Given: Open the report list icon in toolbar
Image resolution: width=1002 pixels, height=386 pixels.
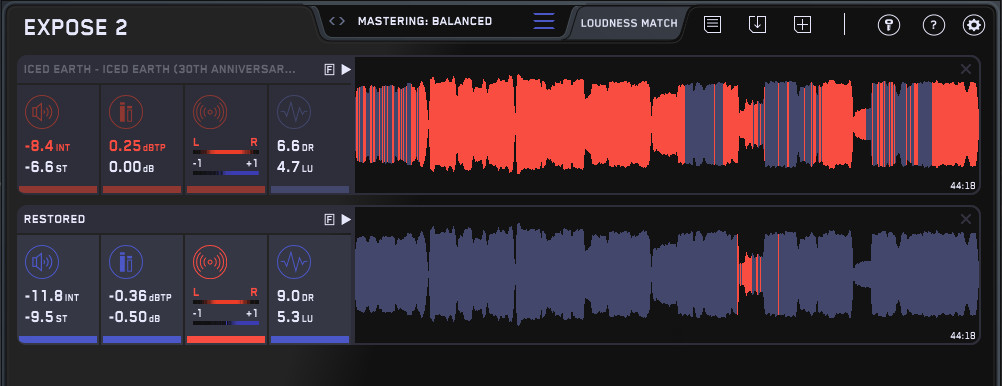Looking at the screenshot, I should (x=713, y=25).
